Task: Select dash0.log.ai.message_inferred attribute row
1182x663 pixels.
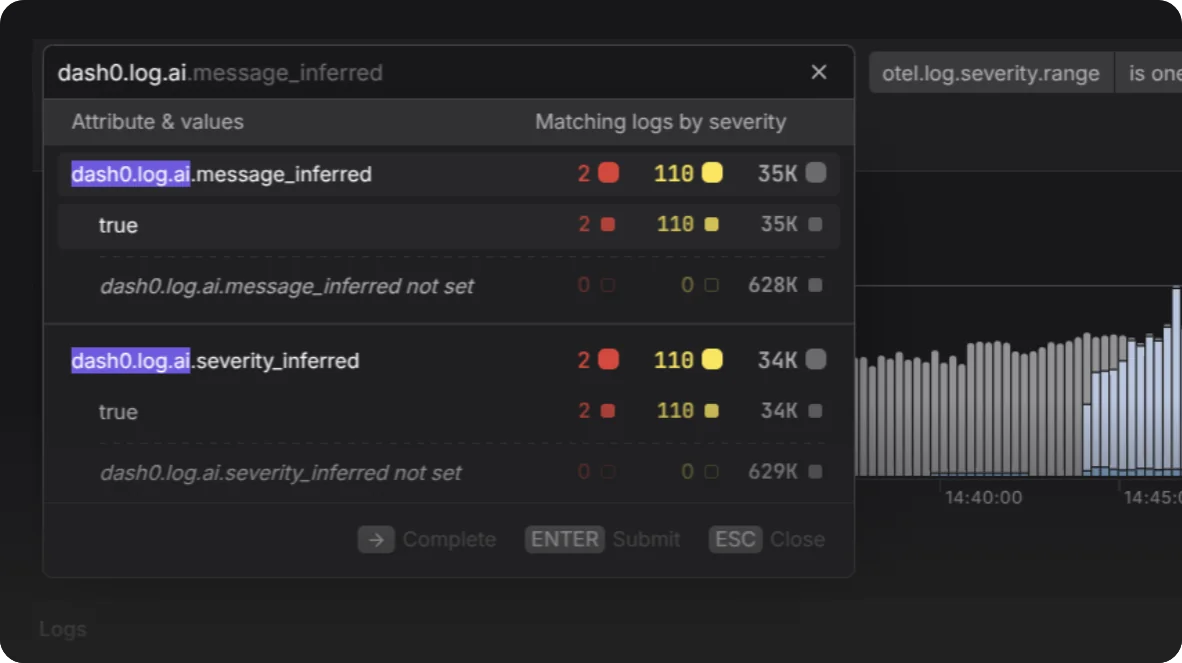Action: 449,174
